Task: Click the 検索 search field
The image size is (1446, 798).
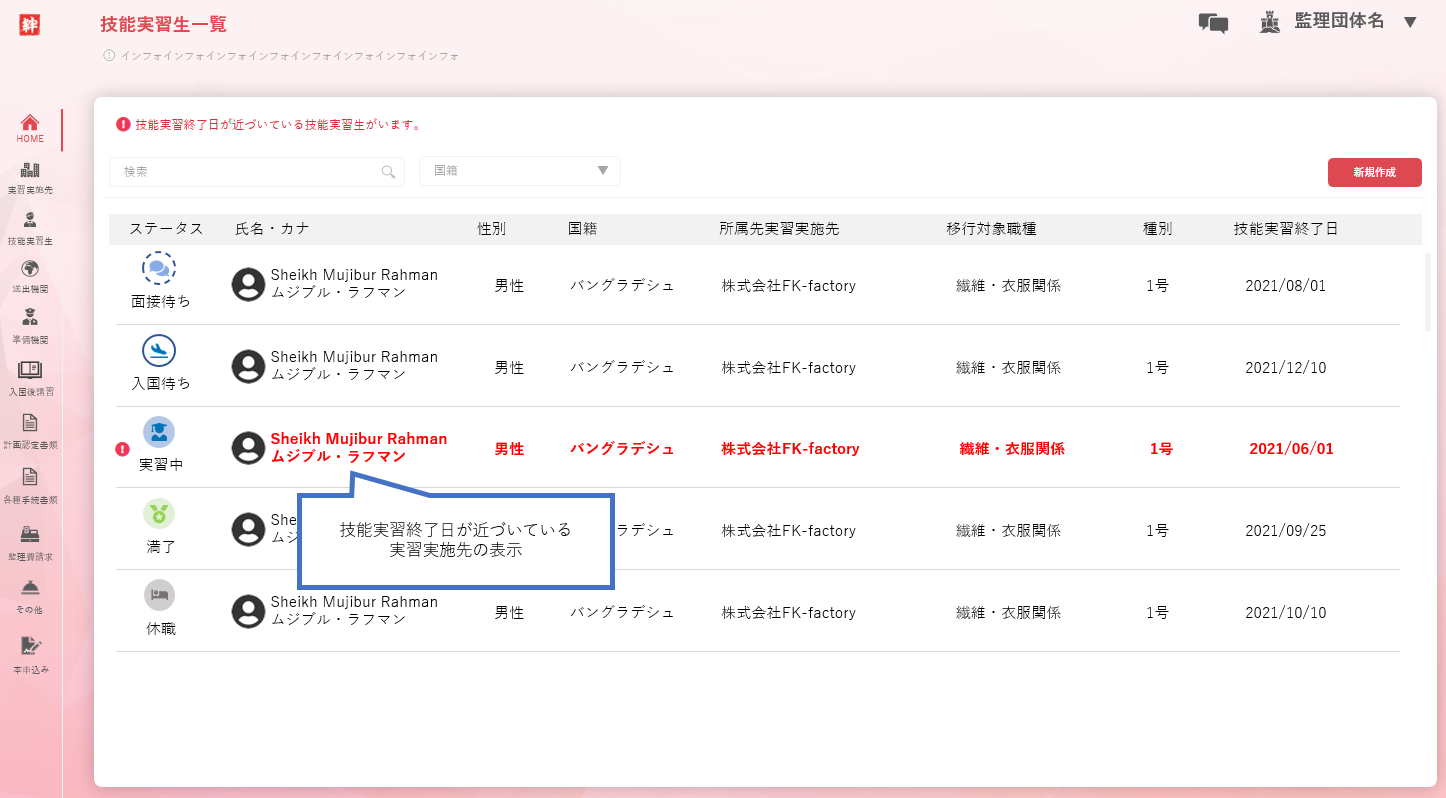Action: tap(245, 172)
